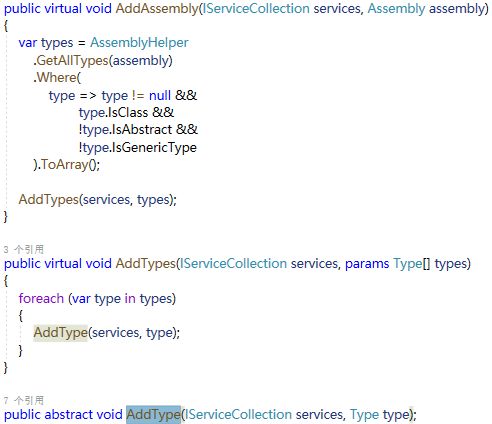Click the AddType call inside foreach loop

point(60,332)
